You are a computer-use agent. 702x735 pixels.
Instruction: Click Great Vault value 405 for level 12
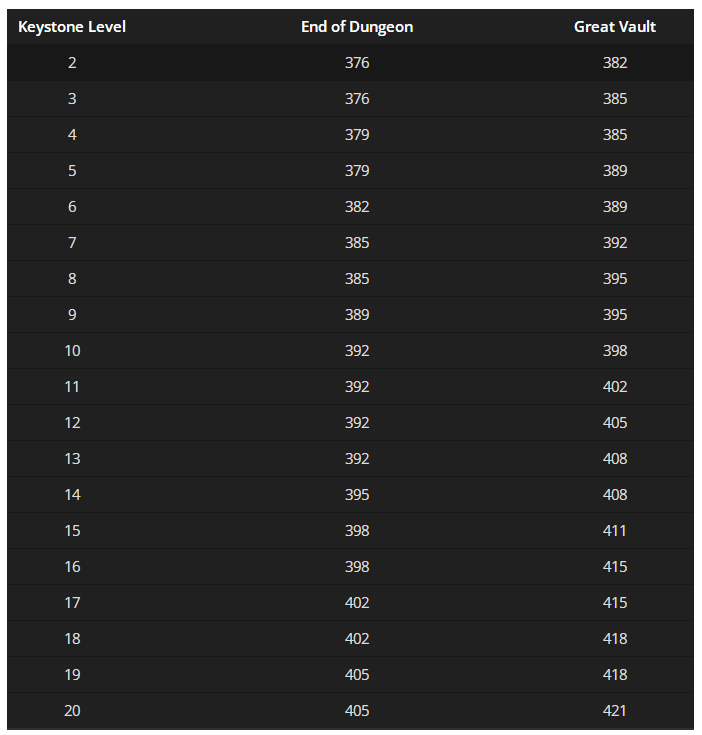[614, 423]
